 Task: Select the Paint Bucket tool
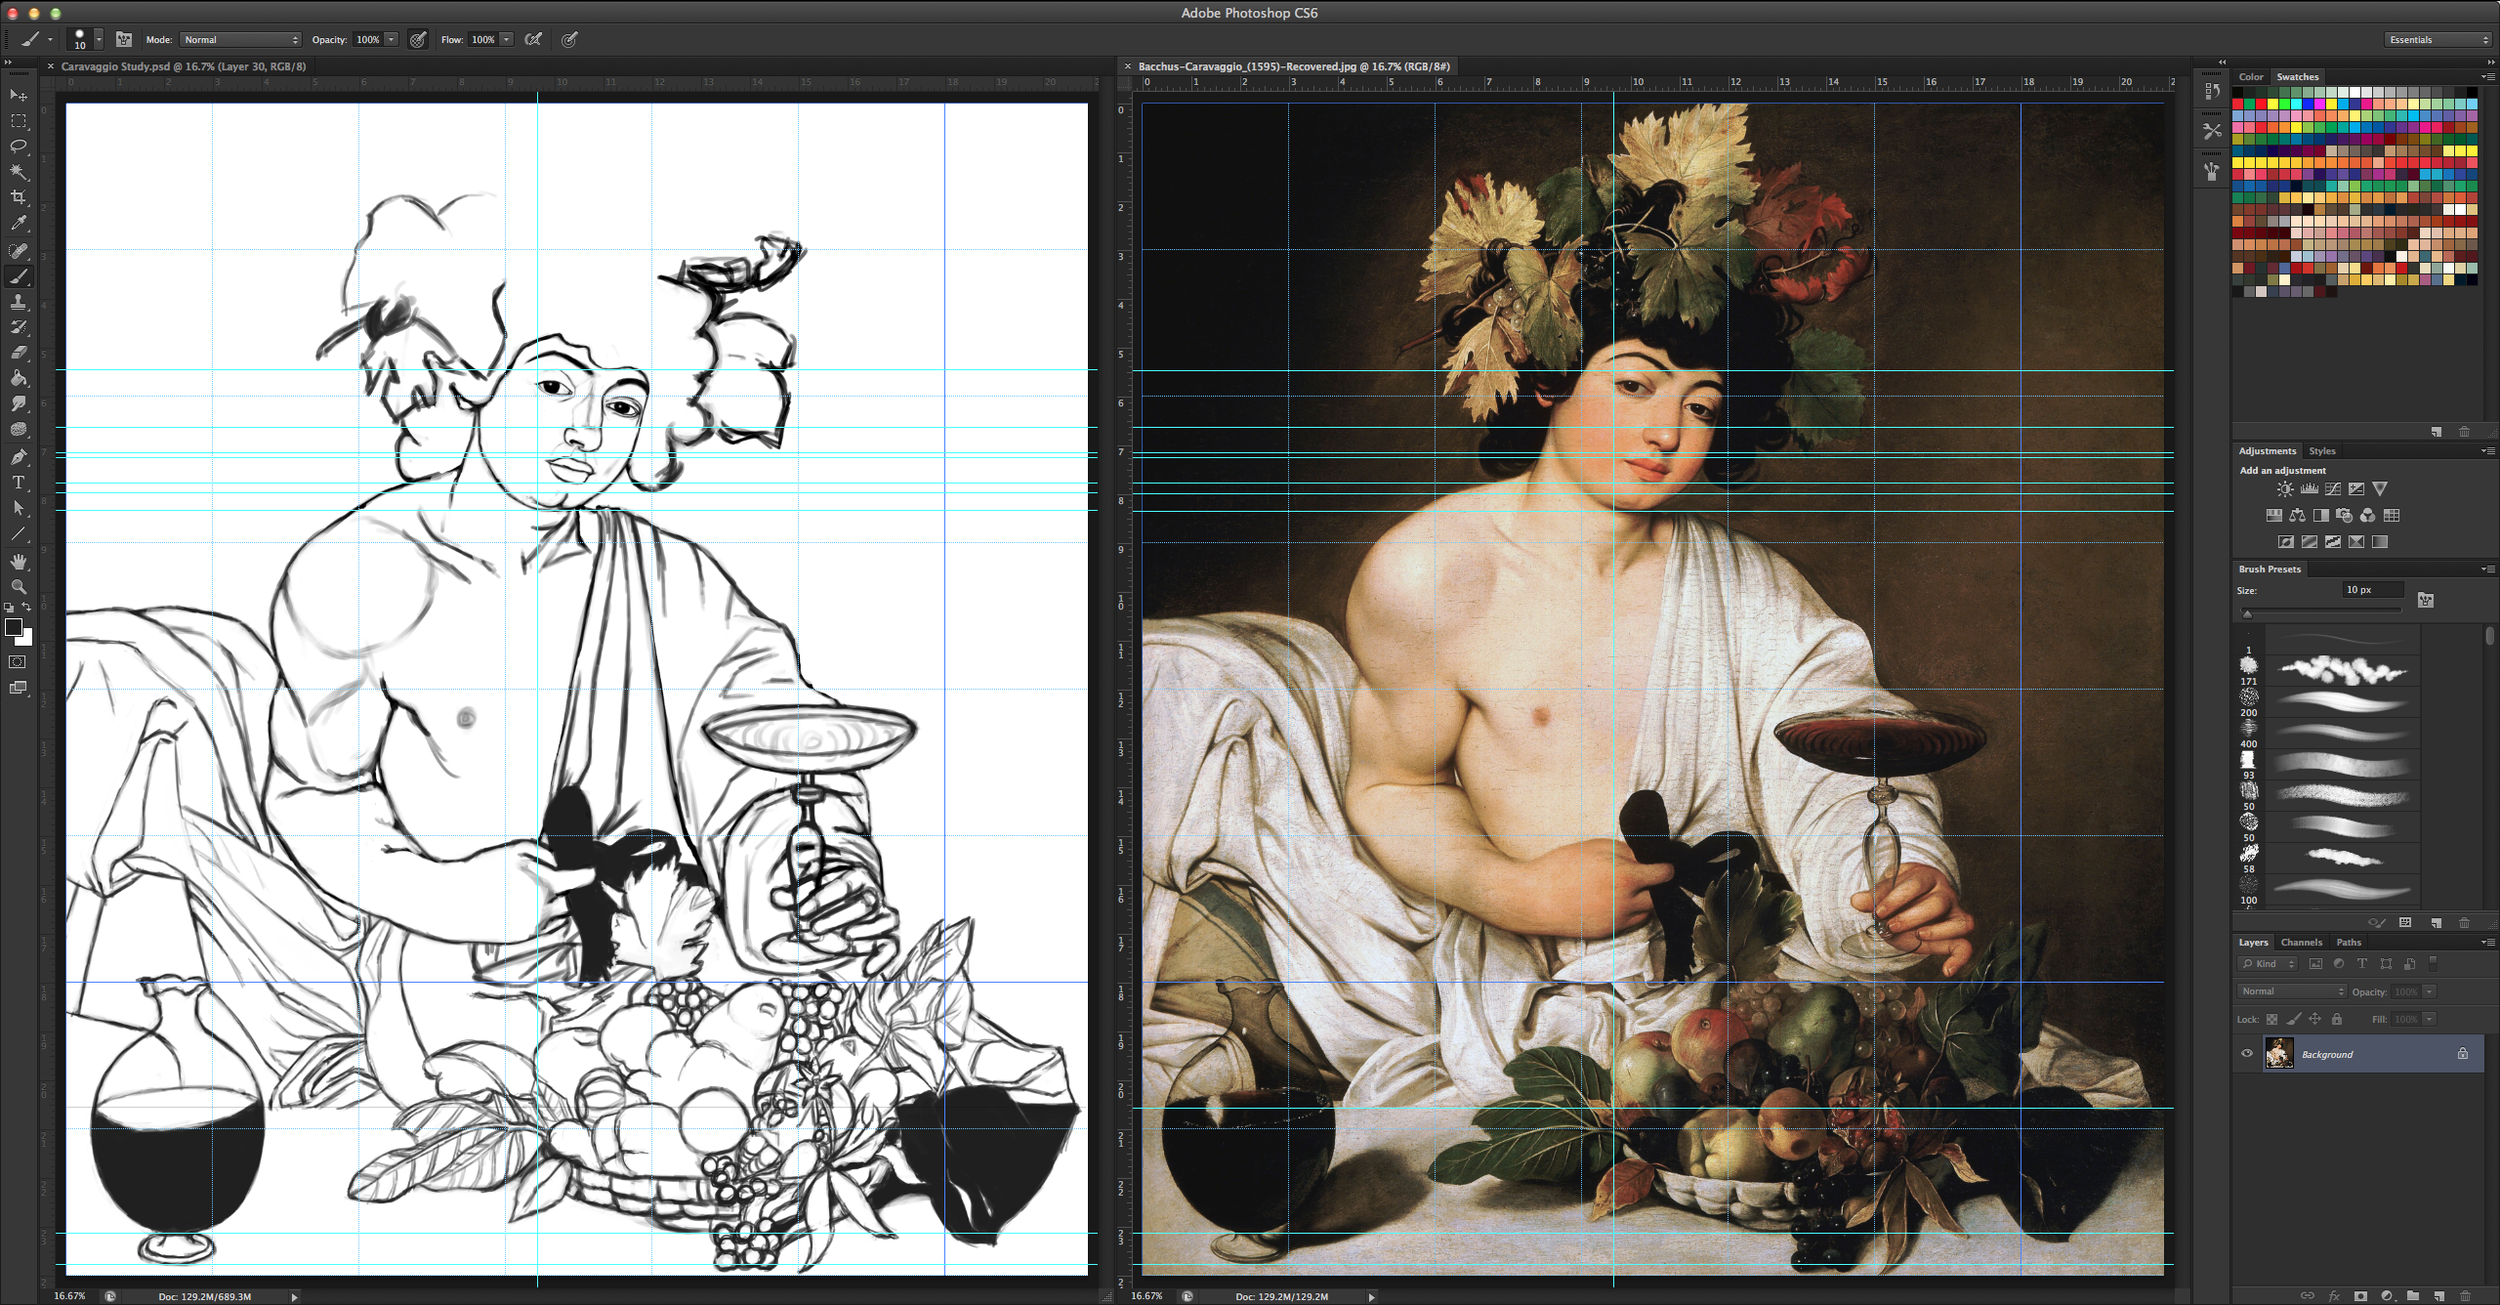[18, 379]
